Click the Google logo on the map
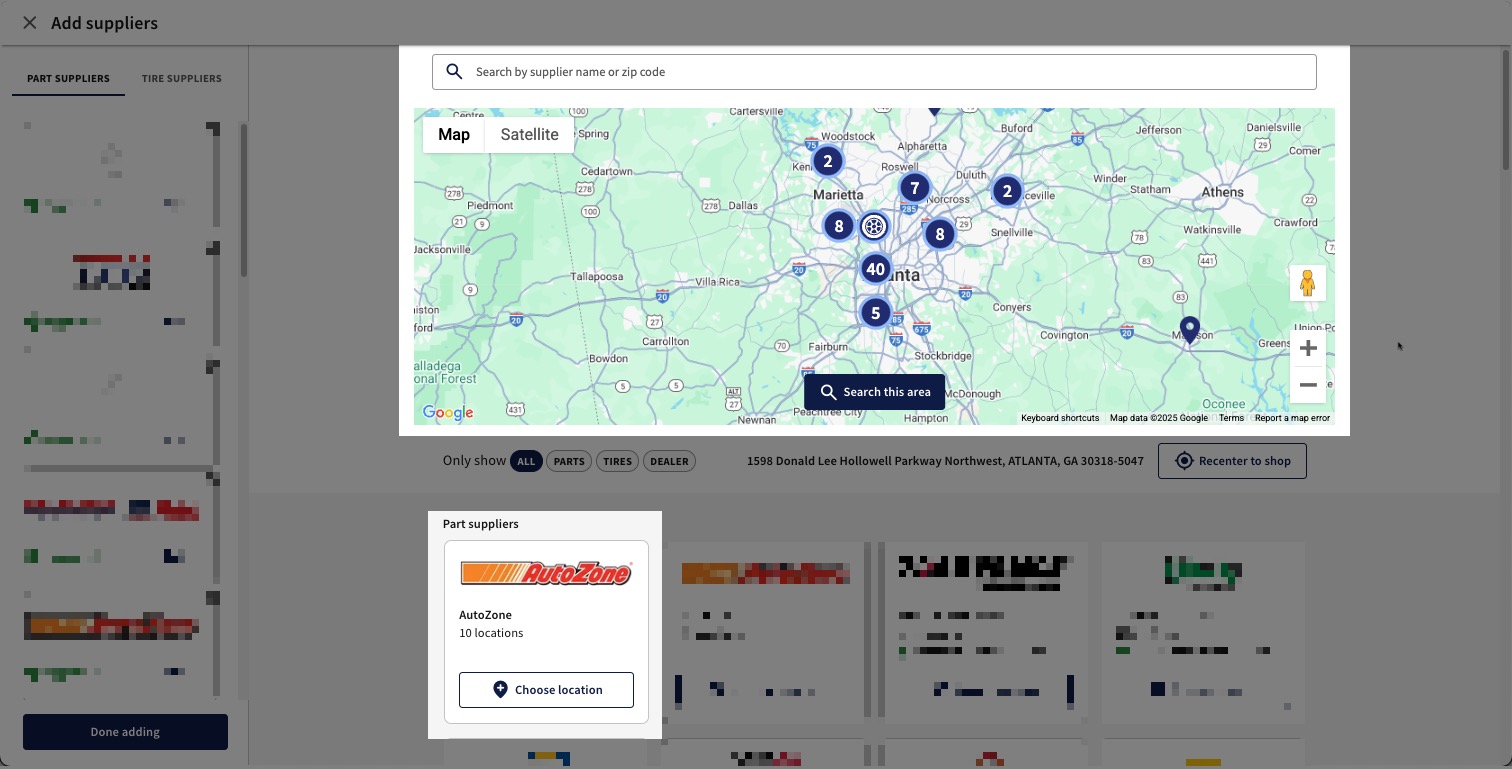The image size is (1512, 769). click(x=448, y=412)
